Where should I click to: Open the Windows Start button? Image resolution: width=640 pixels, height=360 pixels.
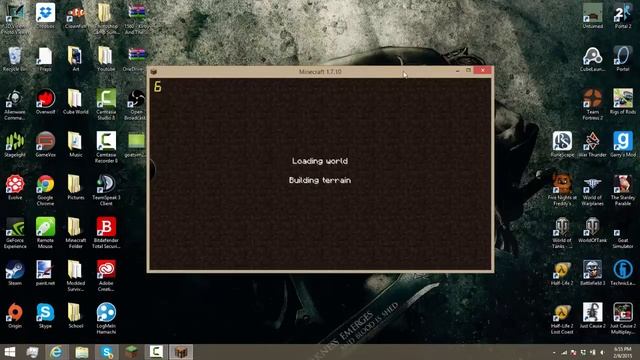(9, 352)
